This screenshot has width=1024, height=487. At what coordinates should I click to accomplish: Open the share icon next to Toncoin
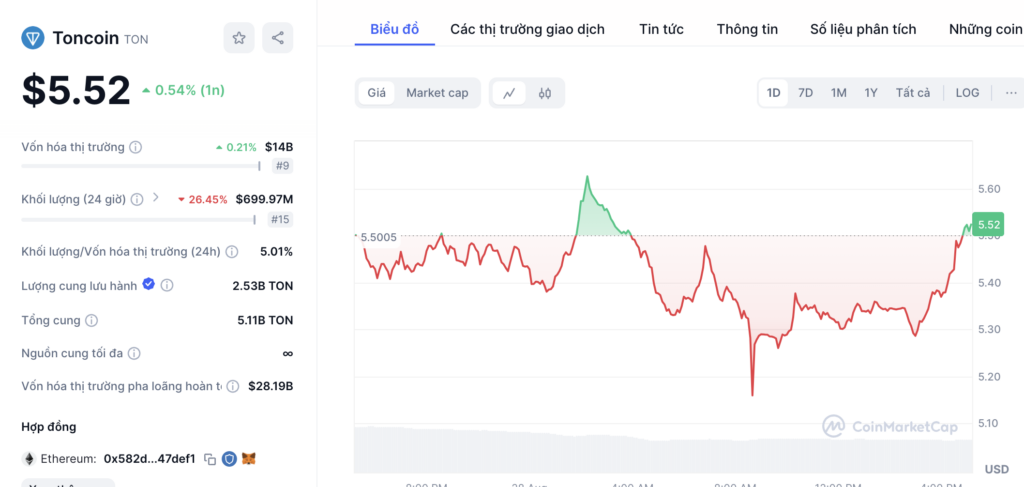(278, 38)
